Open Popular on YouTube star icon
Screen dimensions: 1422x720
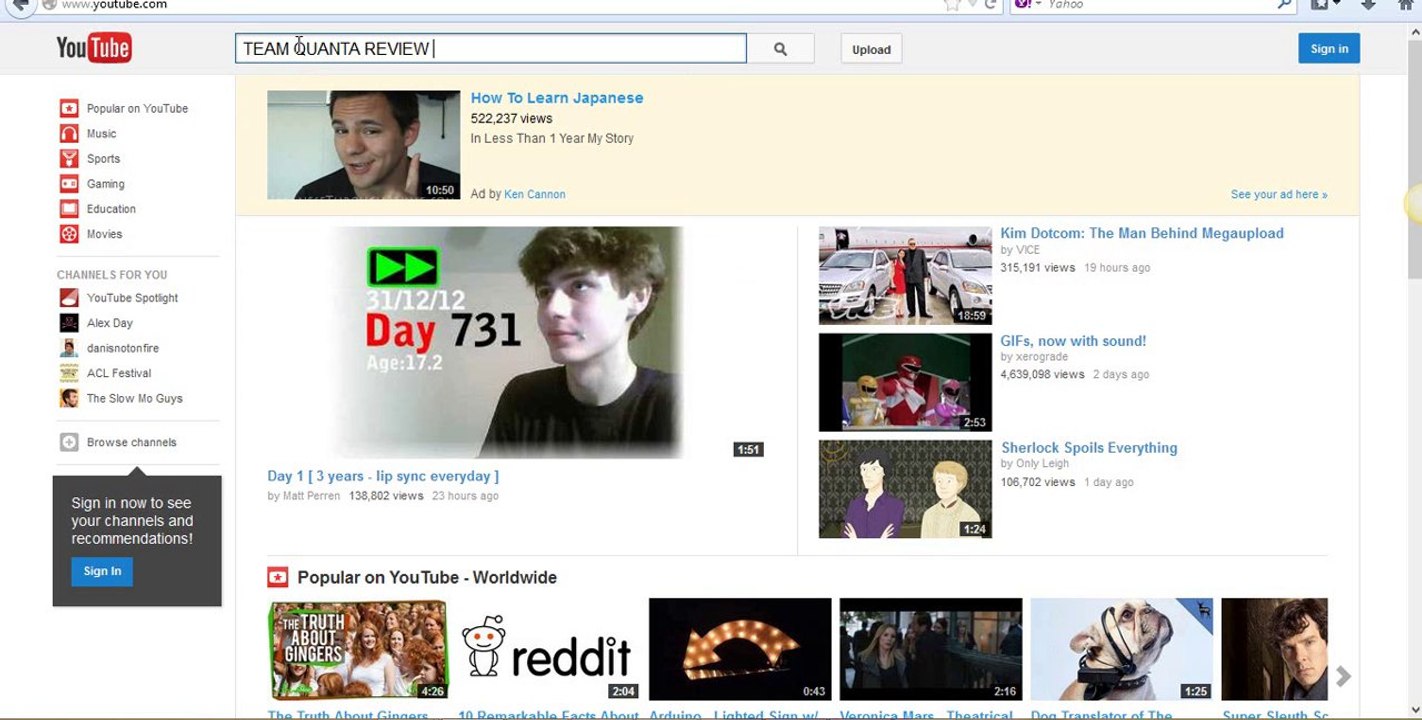69,108
